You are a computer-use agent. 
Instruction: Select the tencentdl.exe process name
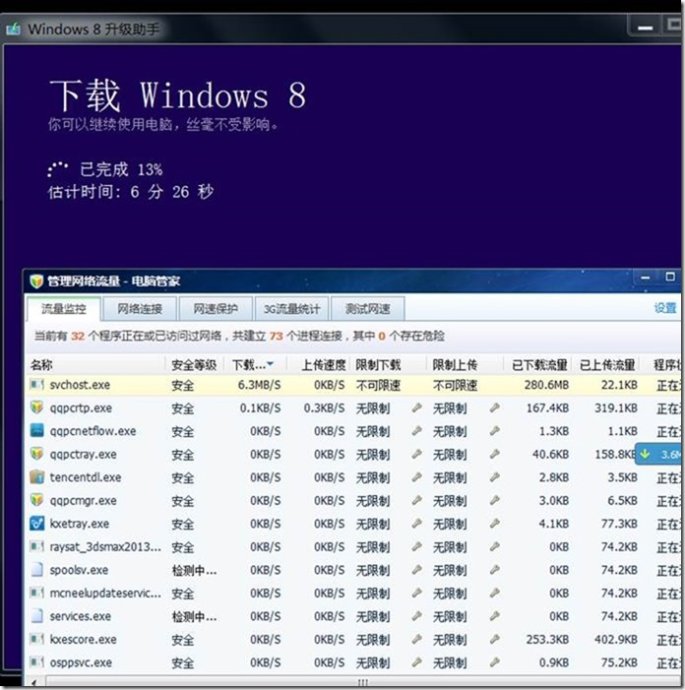85,477
